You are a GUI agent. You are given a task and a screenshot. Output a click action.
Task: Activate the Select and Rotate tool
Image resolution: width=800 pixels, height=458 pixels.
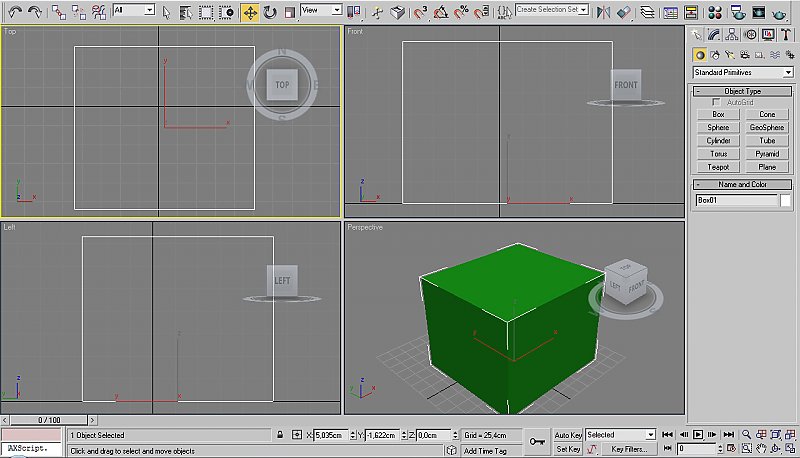pyautogui.click(x=269, y=12)
